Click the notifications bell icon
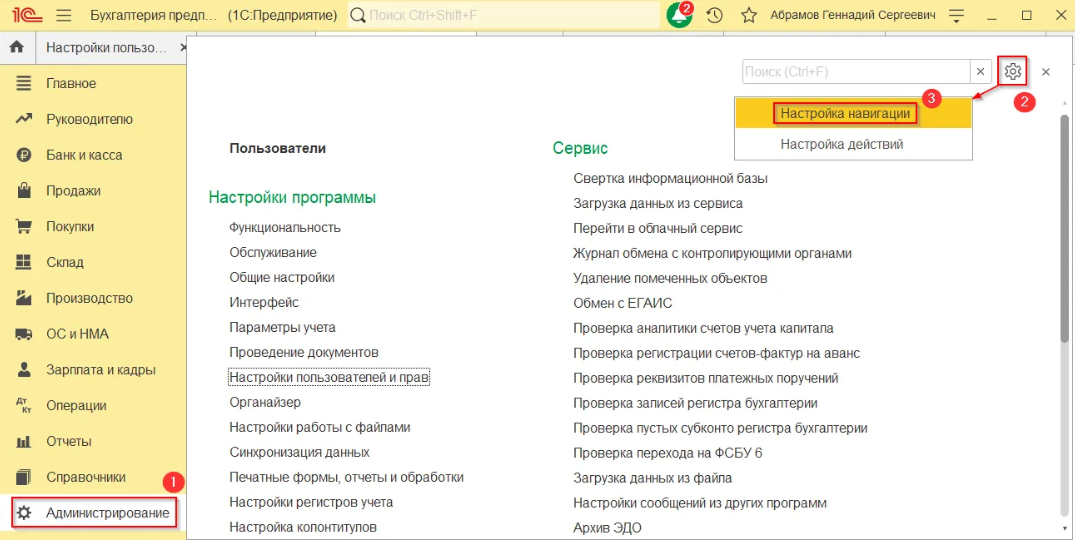This screenshot has width=1075, height=540. 679,16
